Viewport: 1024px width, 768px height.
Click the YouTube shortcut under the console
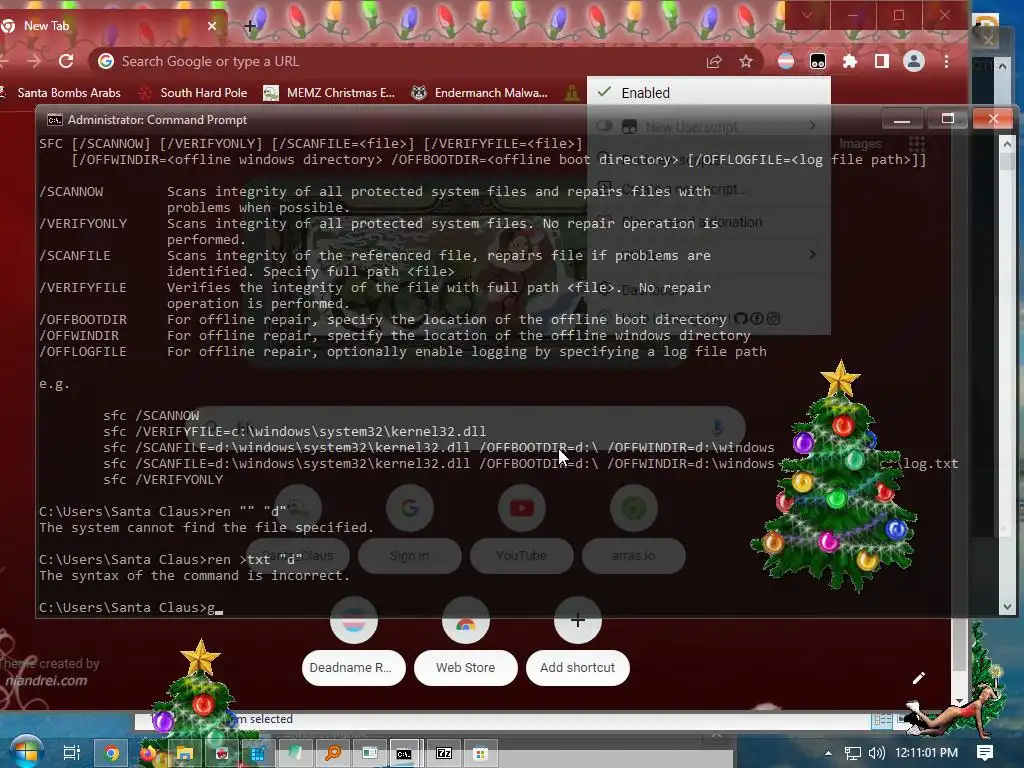coord(521,528)
